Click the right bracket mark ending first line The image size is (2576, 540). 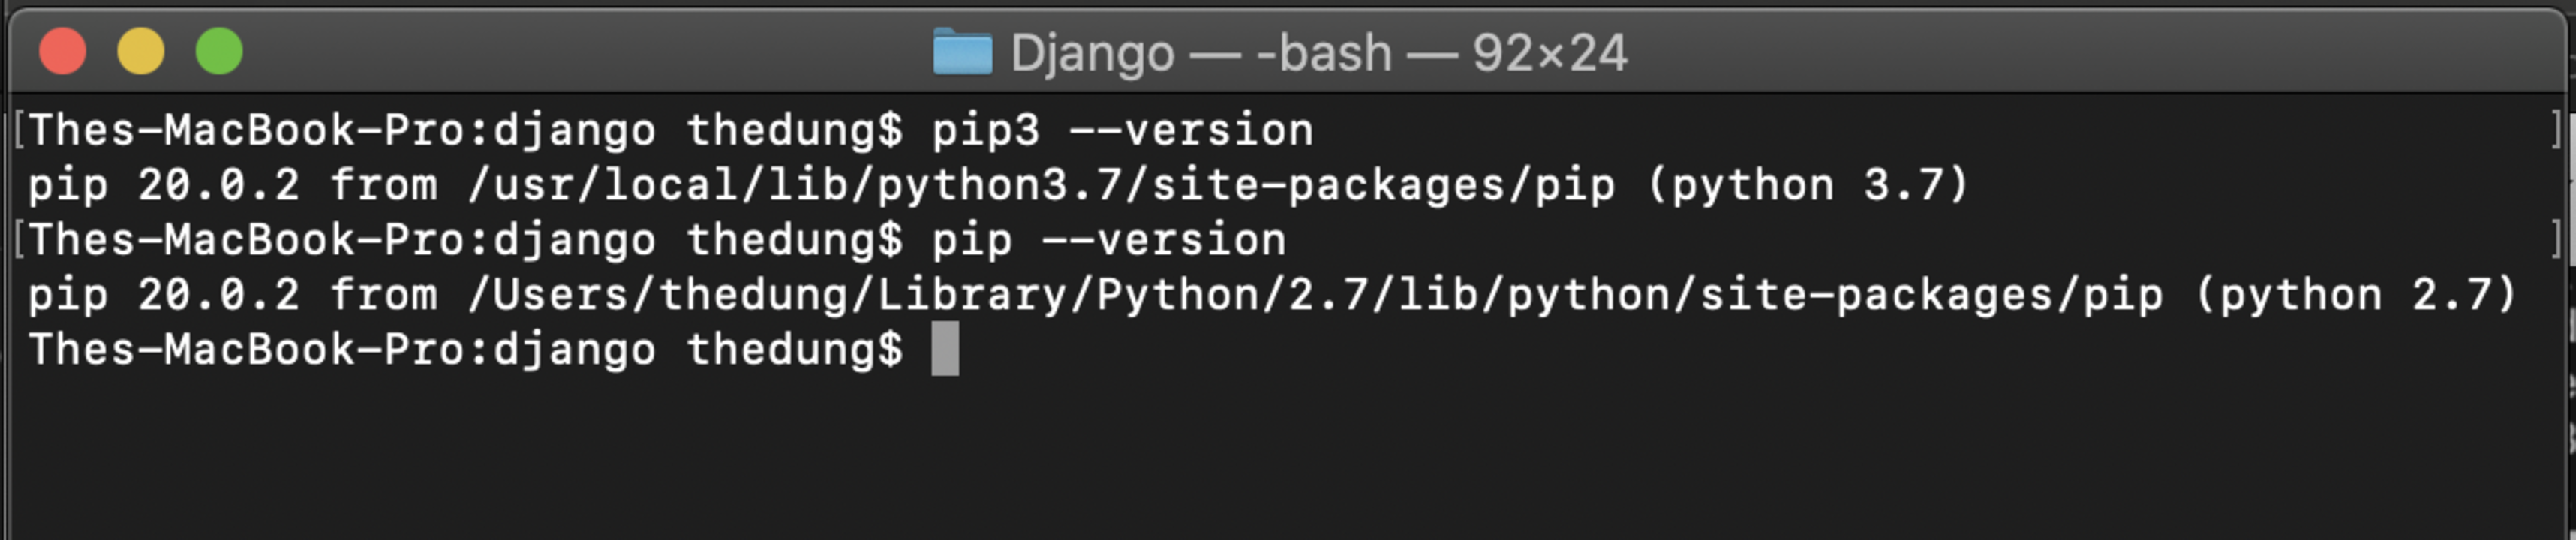coord(2555,131)
